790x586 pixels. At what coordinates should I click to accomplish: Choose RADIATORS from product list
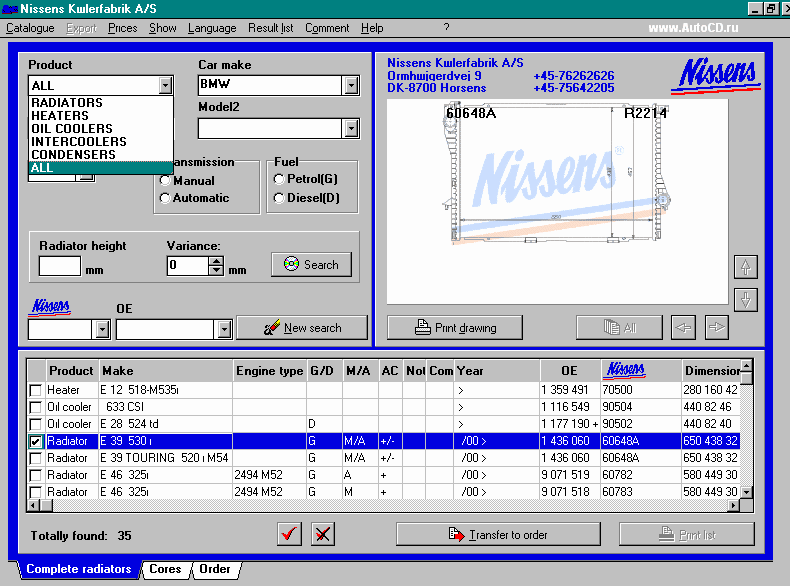click(101, 102)
